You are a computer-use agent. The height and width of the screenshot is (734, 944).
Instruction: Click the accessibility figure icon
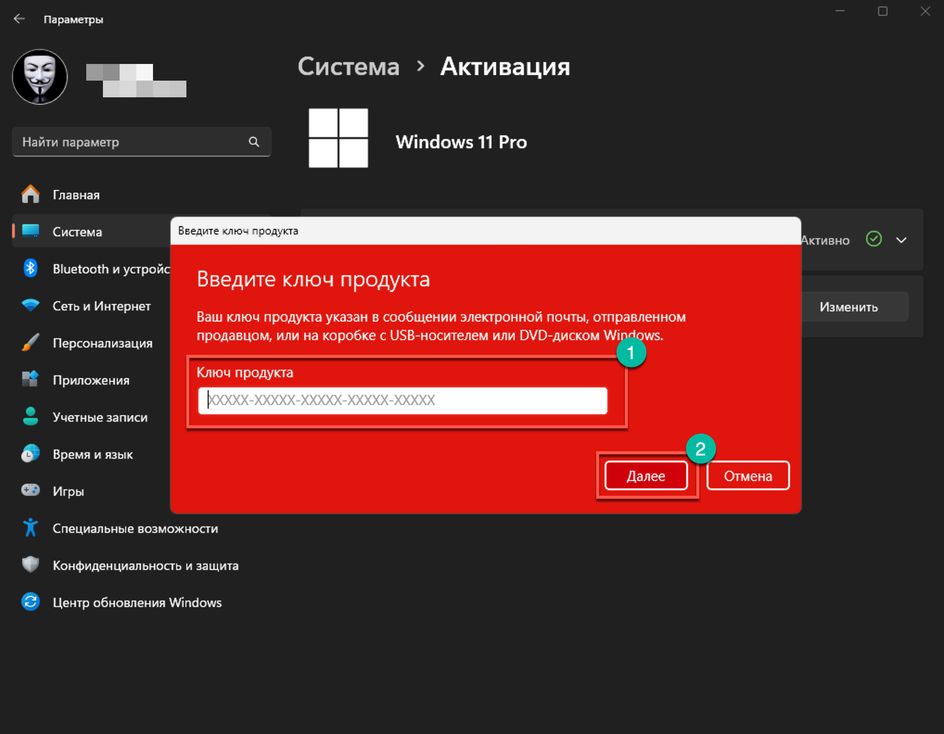pos(30,528)
